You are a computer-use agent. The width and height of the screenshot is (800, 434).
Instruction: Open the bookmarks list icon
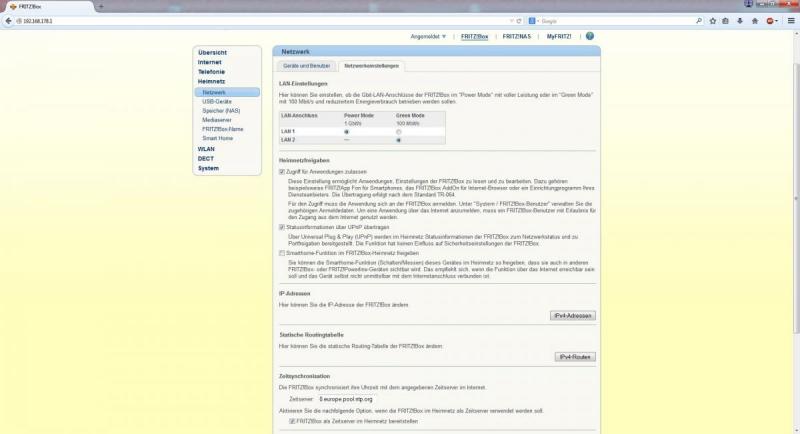click(x=726, y=20)
